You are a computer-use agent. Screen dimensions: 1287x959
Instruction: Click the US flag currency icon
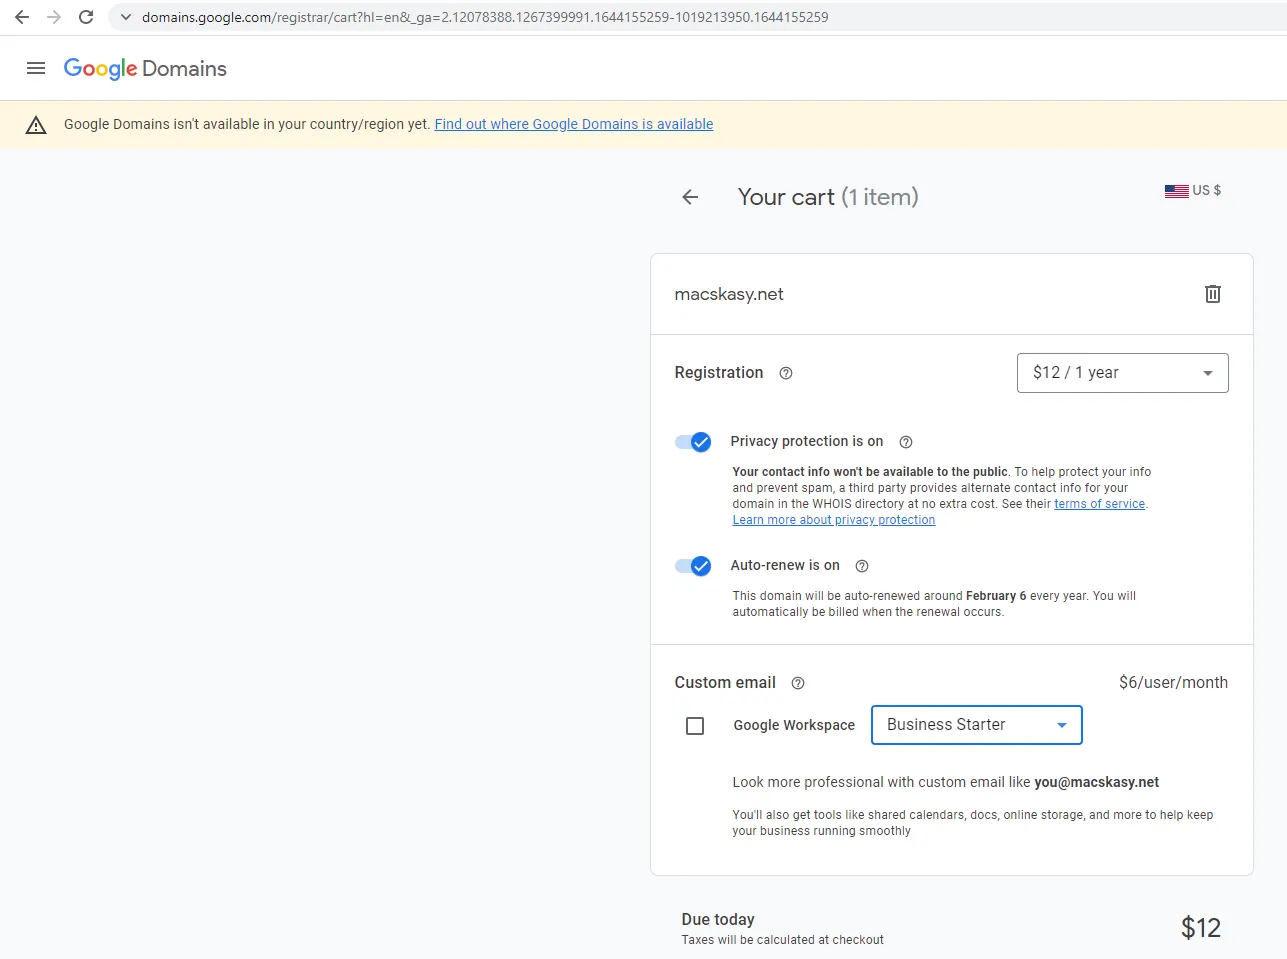1176,191
